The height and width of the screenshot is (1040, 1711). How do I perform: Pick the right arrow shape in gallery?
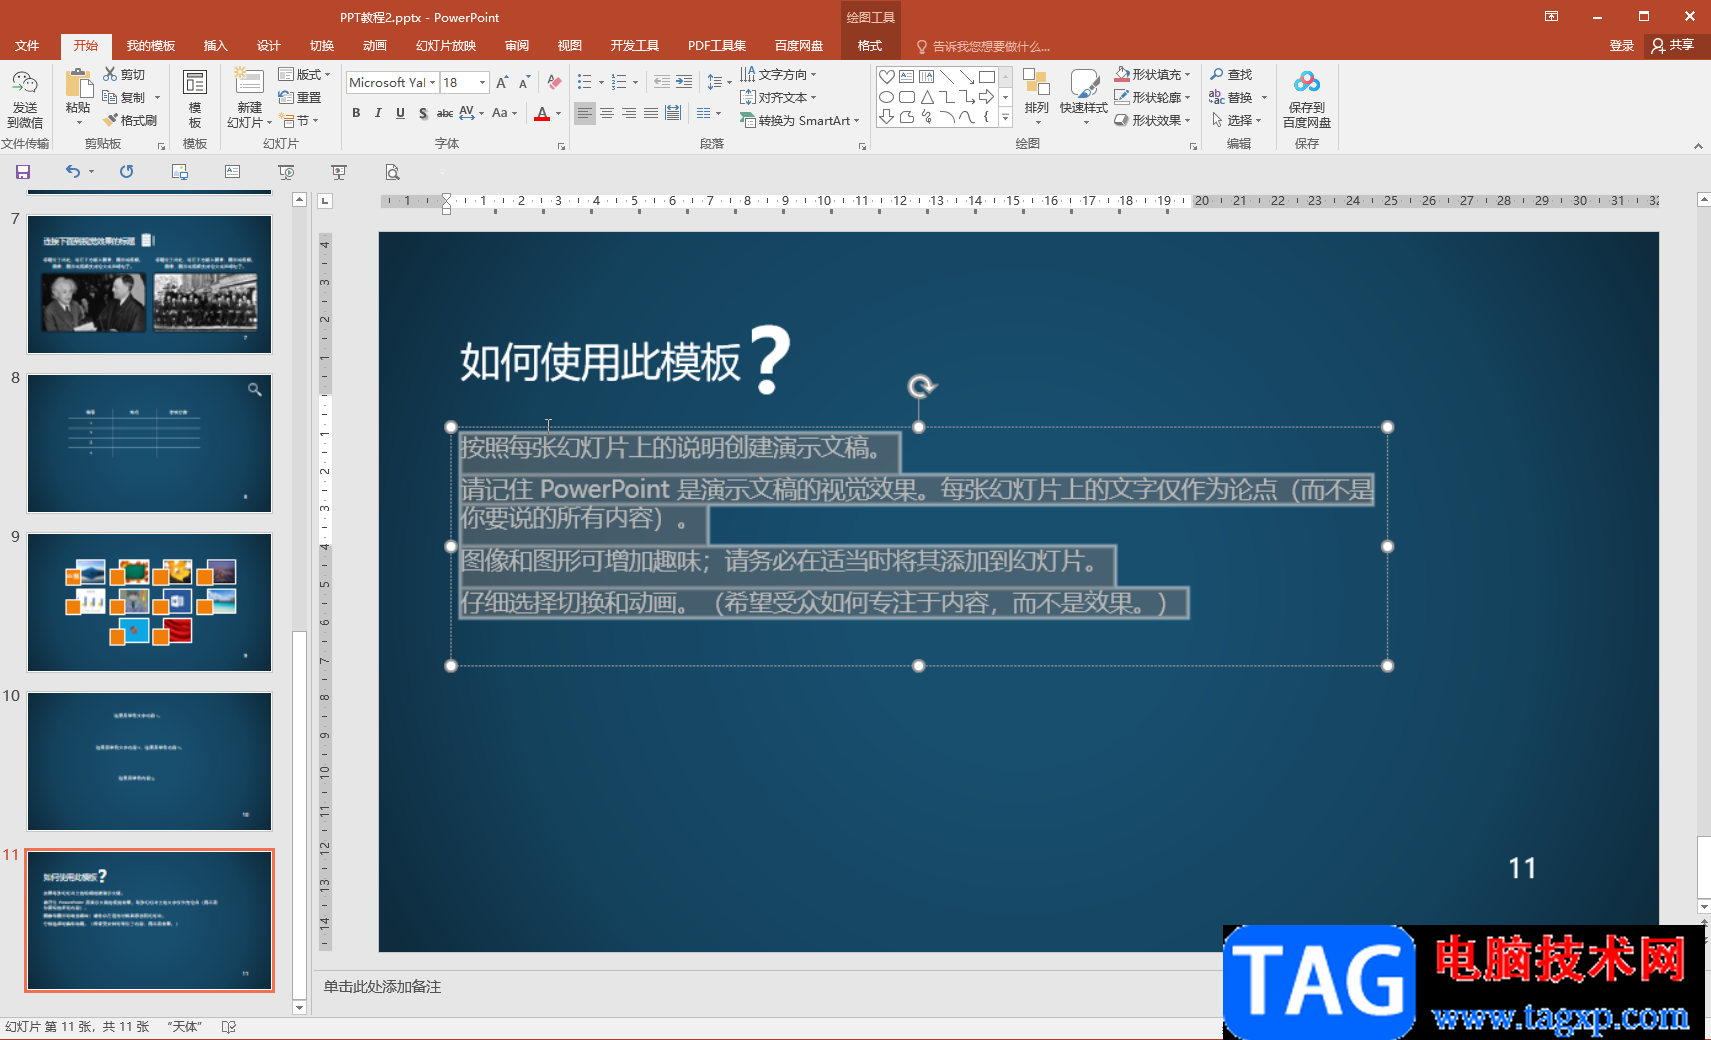pos(987,97)
